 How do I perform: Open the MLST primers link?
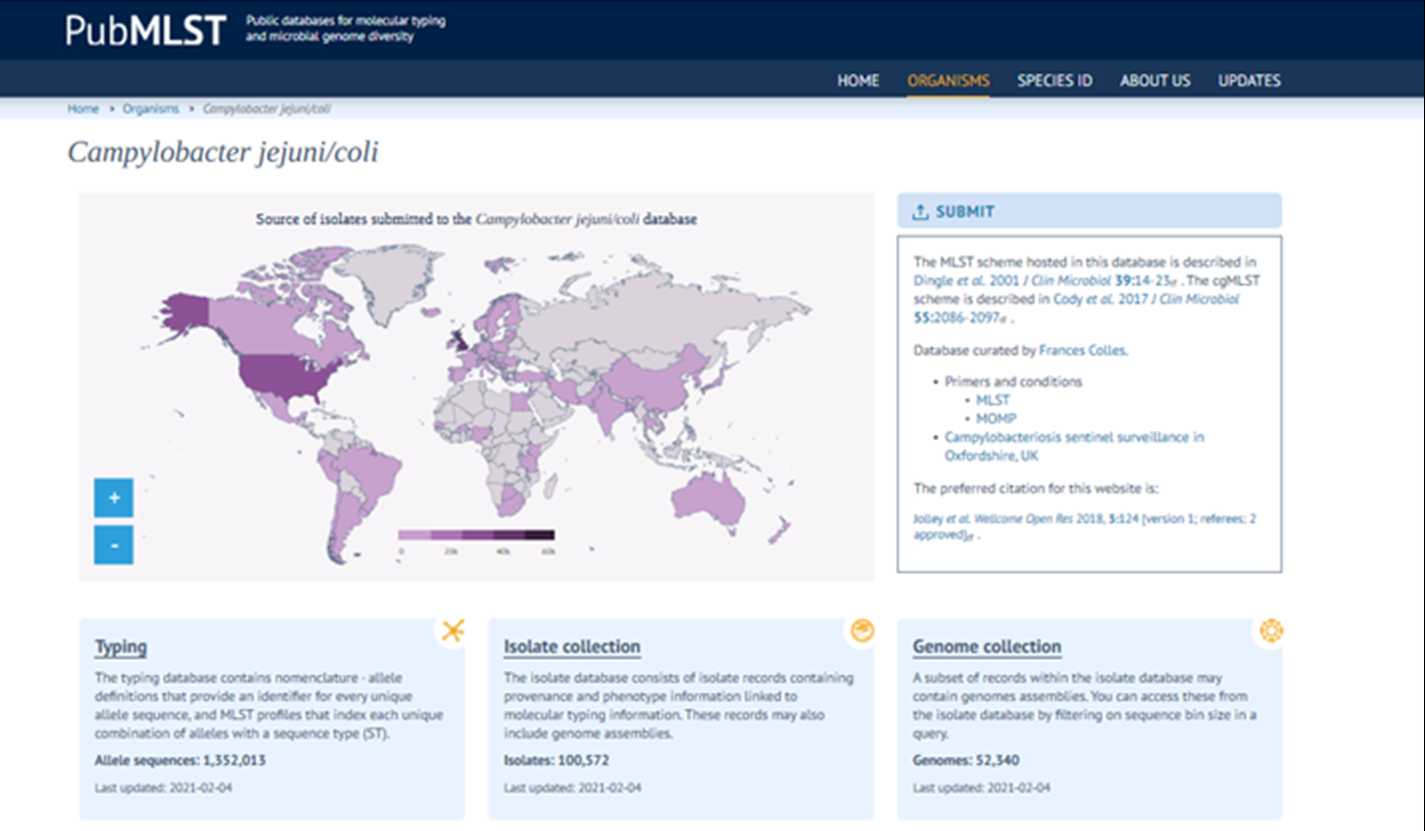(995, 399)
